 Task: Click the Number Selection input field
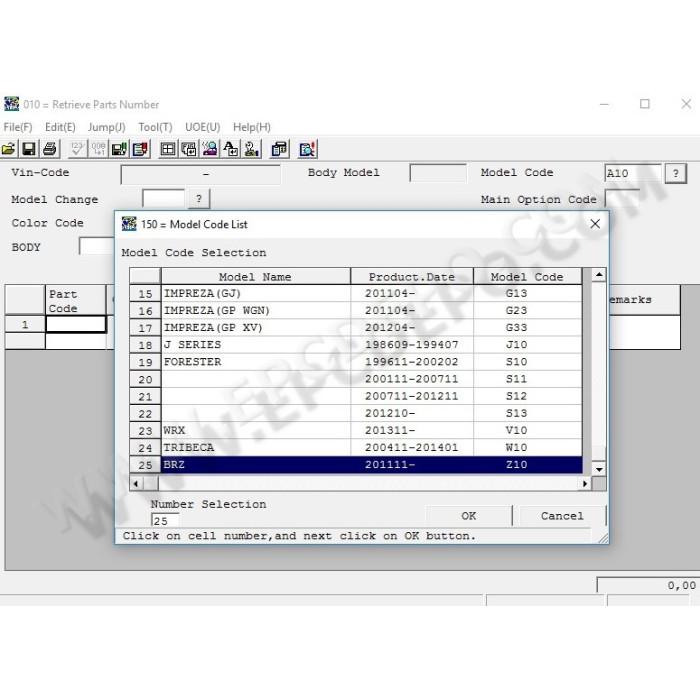tap(165, 521)
